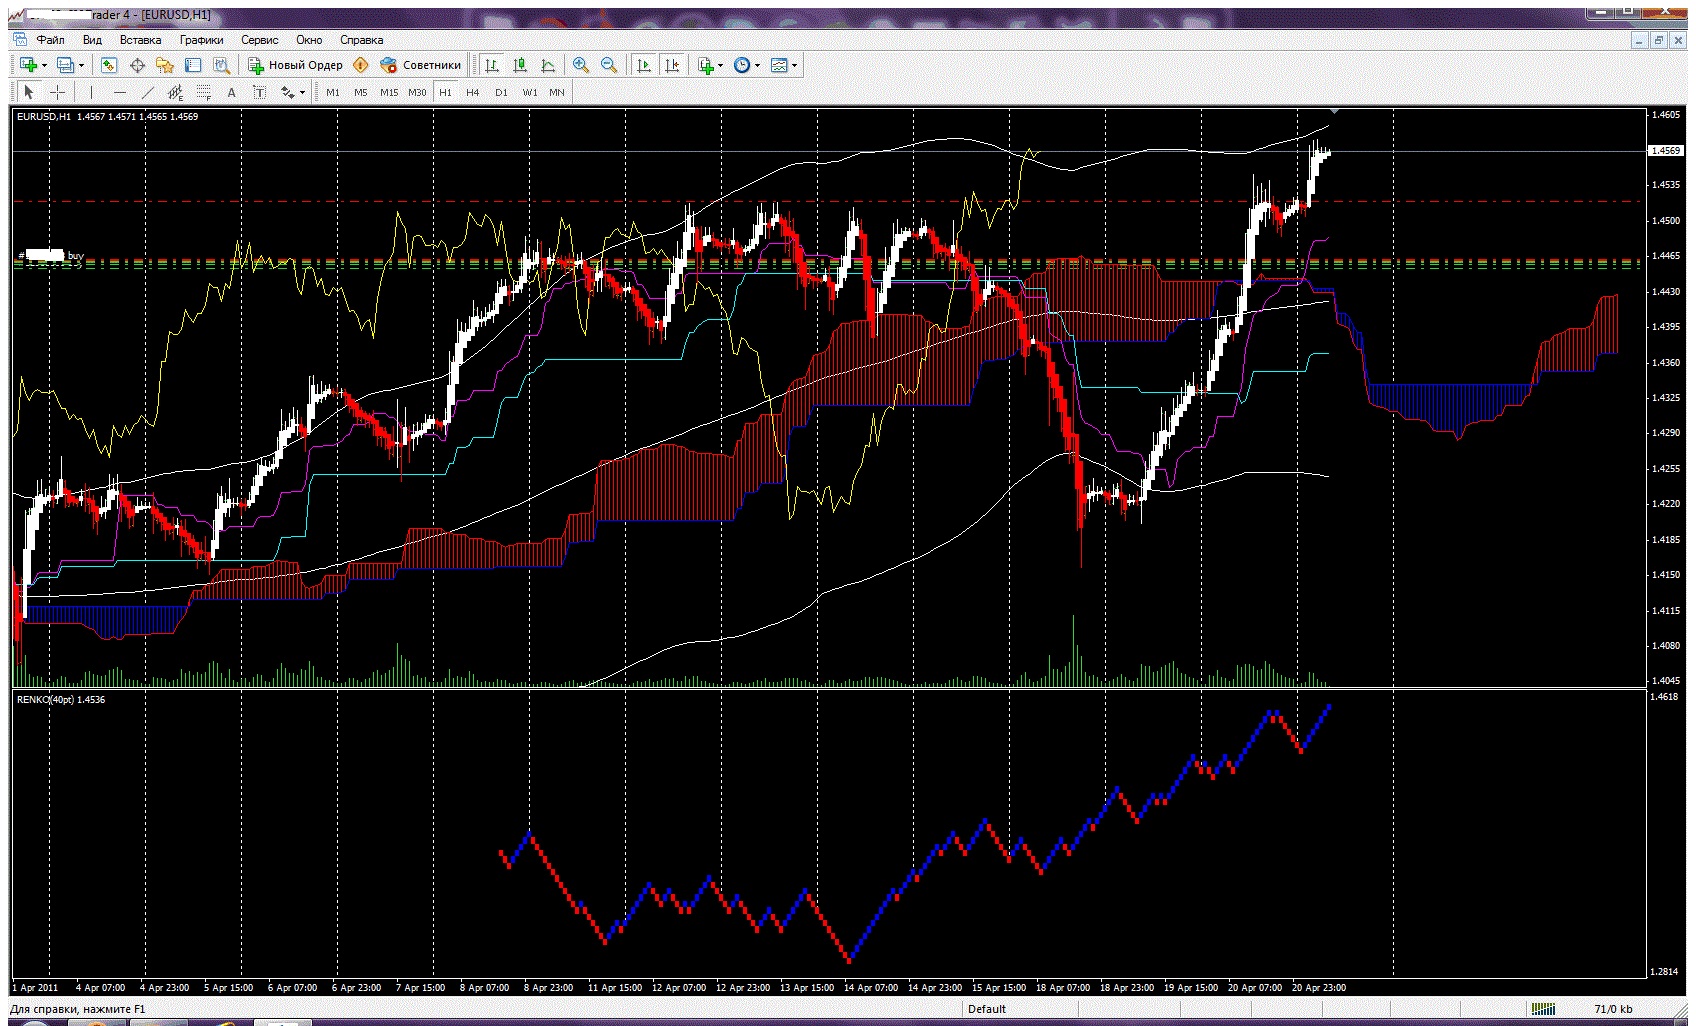Switch to line chart icon
This screenshot has height=1026, width=1696.
pos(548,65)
